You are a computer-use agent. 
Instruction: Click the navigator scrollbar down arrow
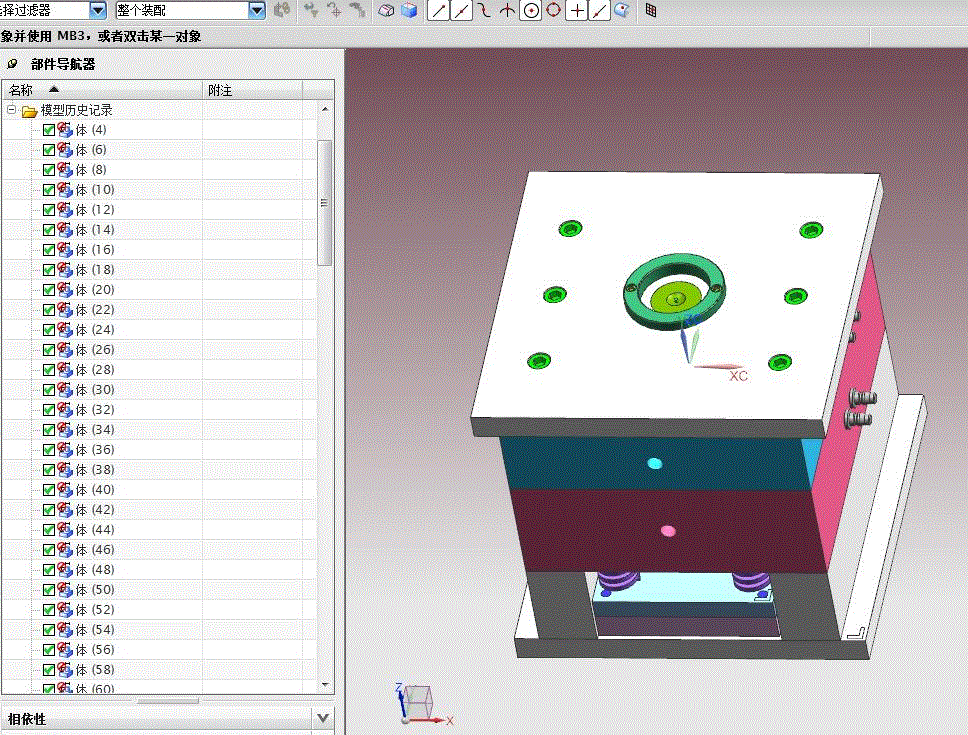coord(325,683)
